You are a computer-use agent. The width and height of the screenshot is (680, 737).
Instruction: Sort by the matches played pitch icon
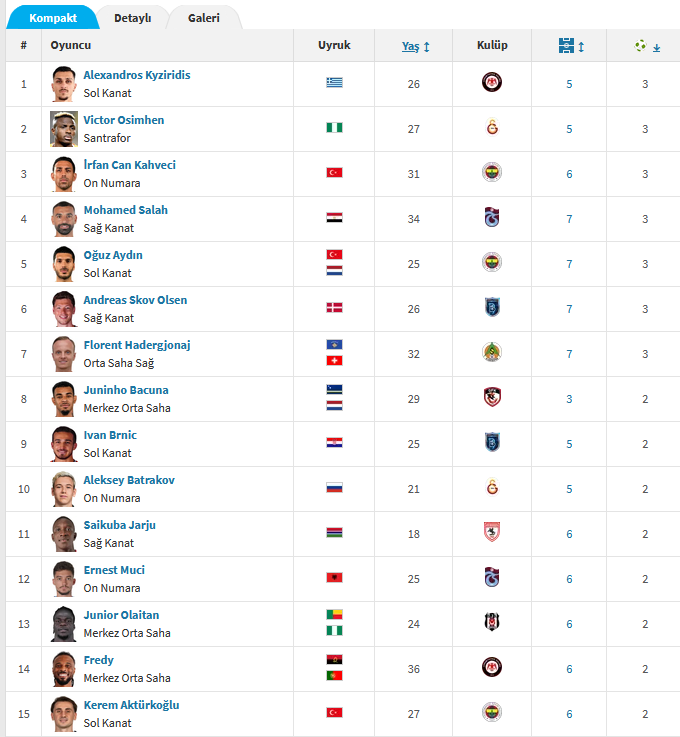pyautogui.click(x=566, y=46)
